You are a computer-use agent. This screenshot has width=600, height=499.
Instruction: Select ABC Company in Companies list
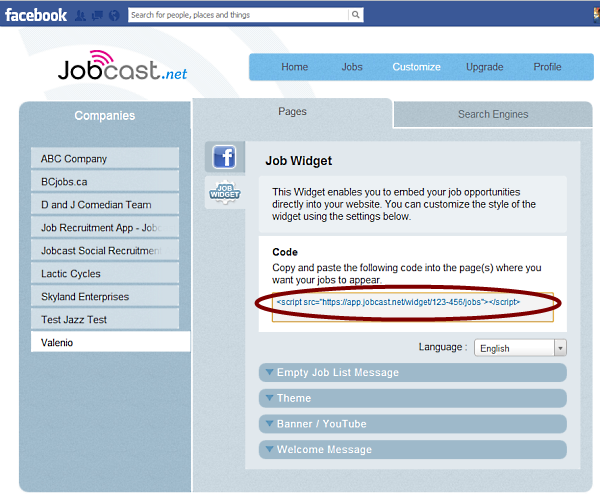click(105, 158)
